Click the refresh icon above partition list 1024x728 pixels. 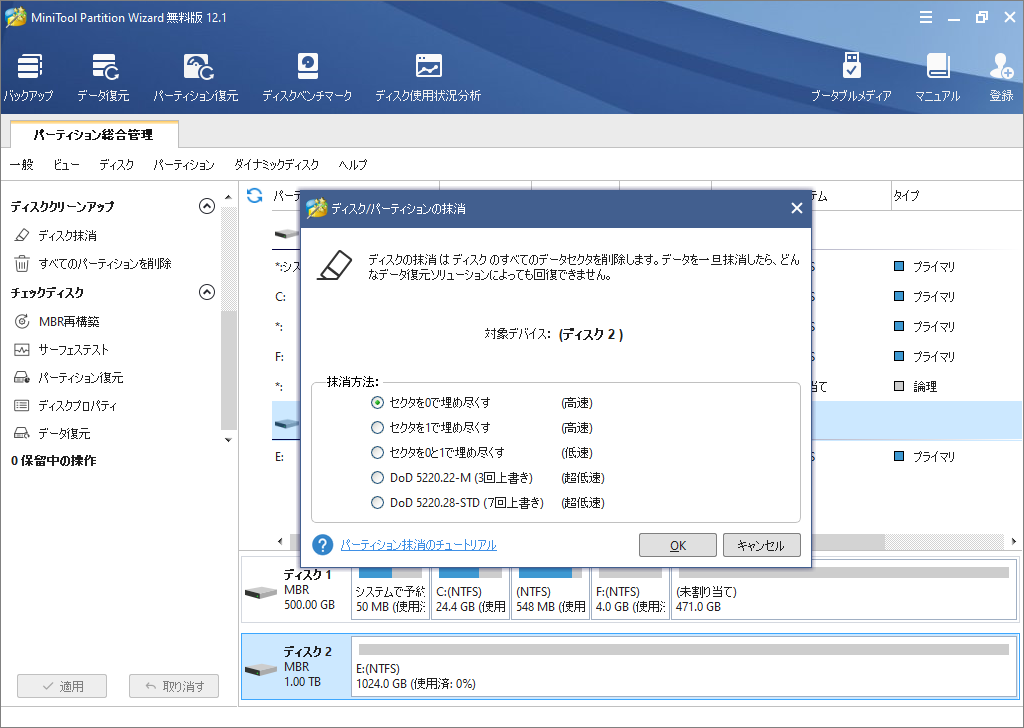[x=255, y=195]
